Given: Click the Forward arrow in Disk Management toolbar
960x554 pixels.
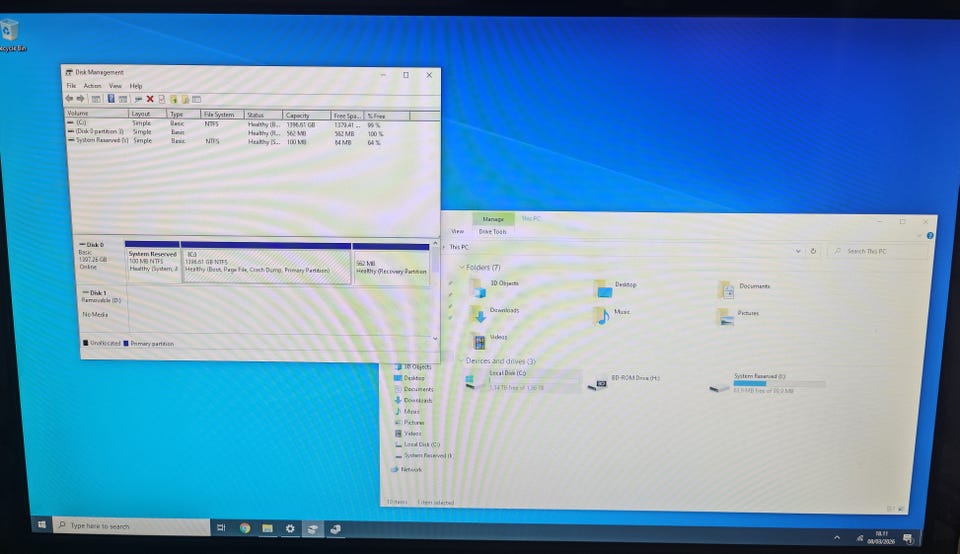Looking at the screenshot, I should click(x=80, y=99).
